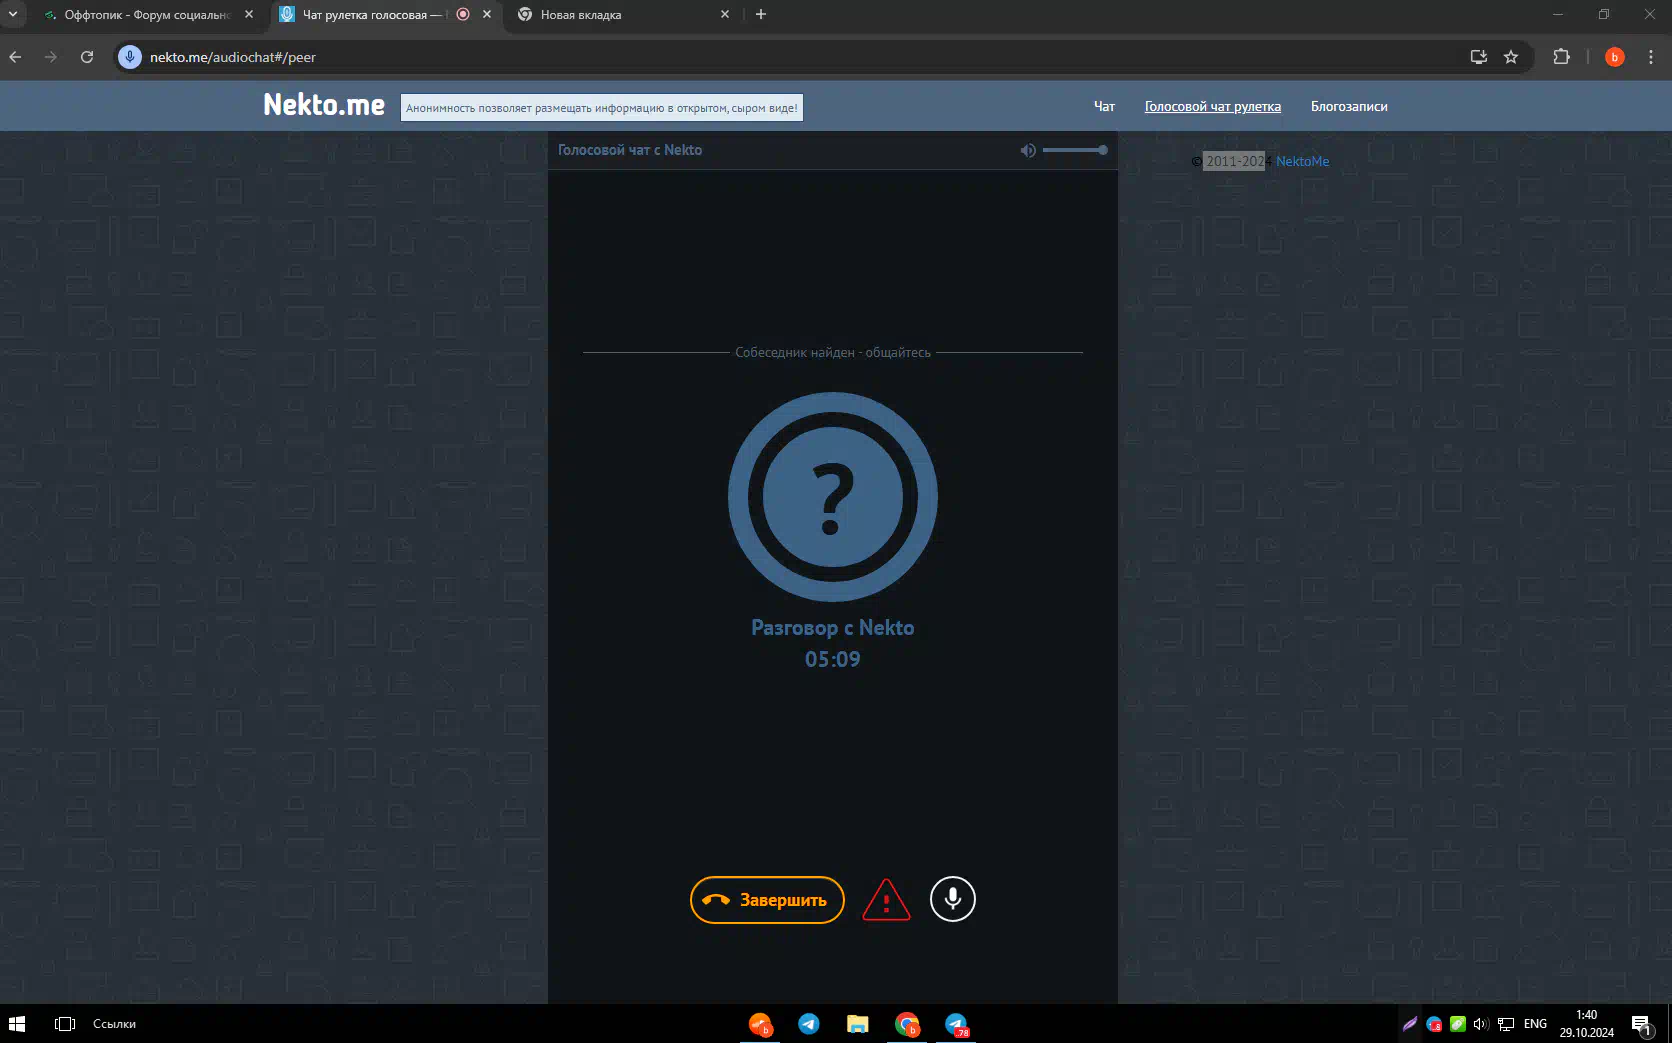Open the browser tab search dropdown
Image resolution: width=1672 pixels, height=1043 pixels.
pyautogui.click(x=13, y=15)
